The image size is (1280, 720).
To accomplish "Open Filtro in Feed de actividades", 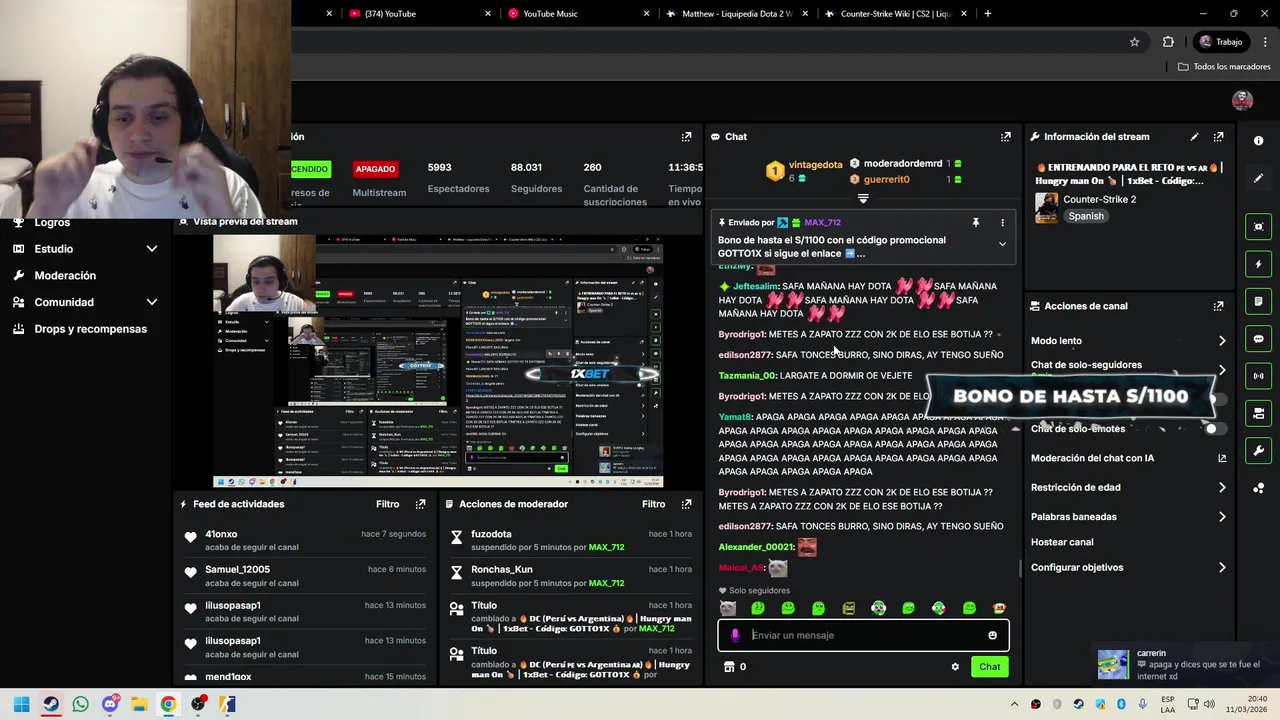I will pos(387,504).
